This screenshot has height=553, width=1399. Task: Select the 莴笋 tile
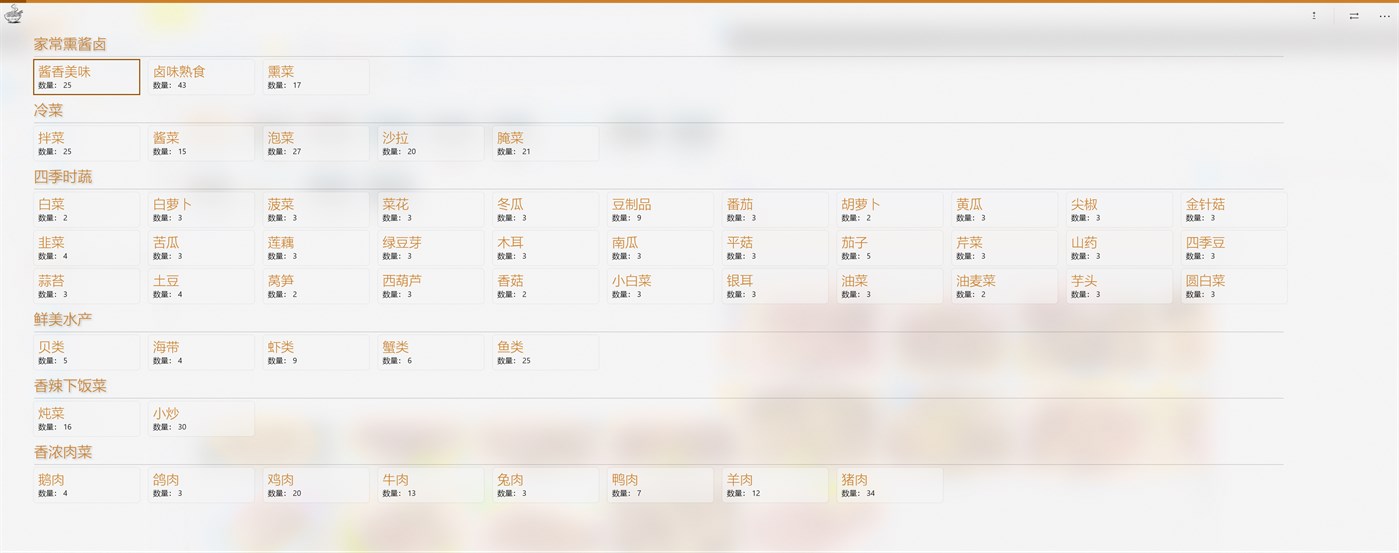click(x=316, y=286)
